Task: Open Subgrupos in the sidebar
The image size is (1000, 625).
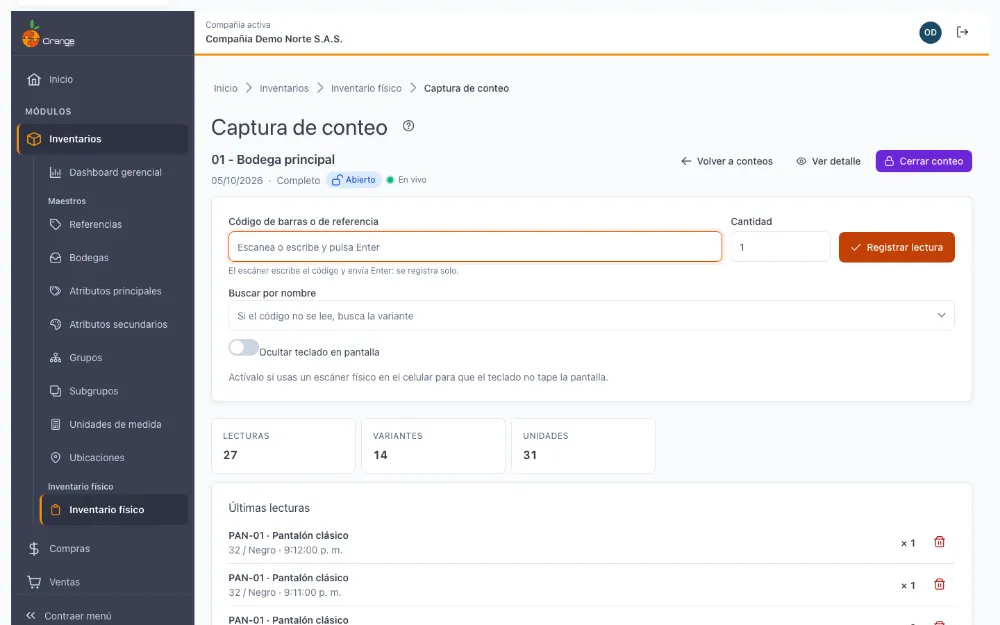Action: coord(94,391)
